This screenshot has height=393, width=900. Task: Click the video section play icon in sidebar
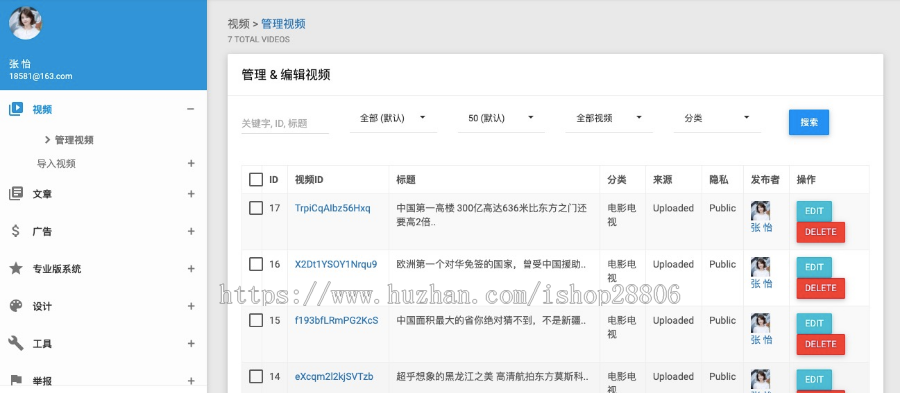(16, 109)
